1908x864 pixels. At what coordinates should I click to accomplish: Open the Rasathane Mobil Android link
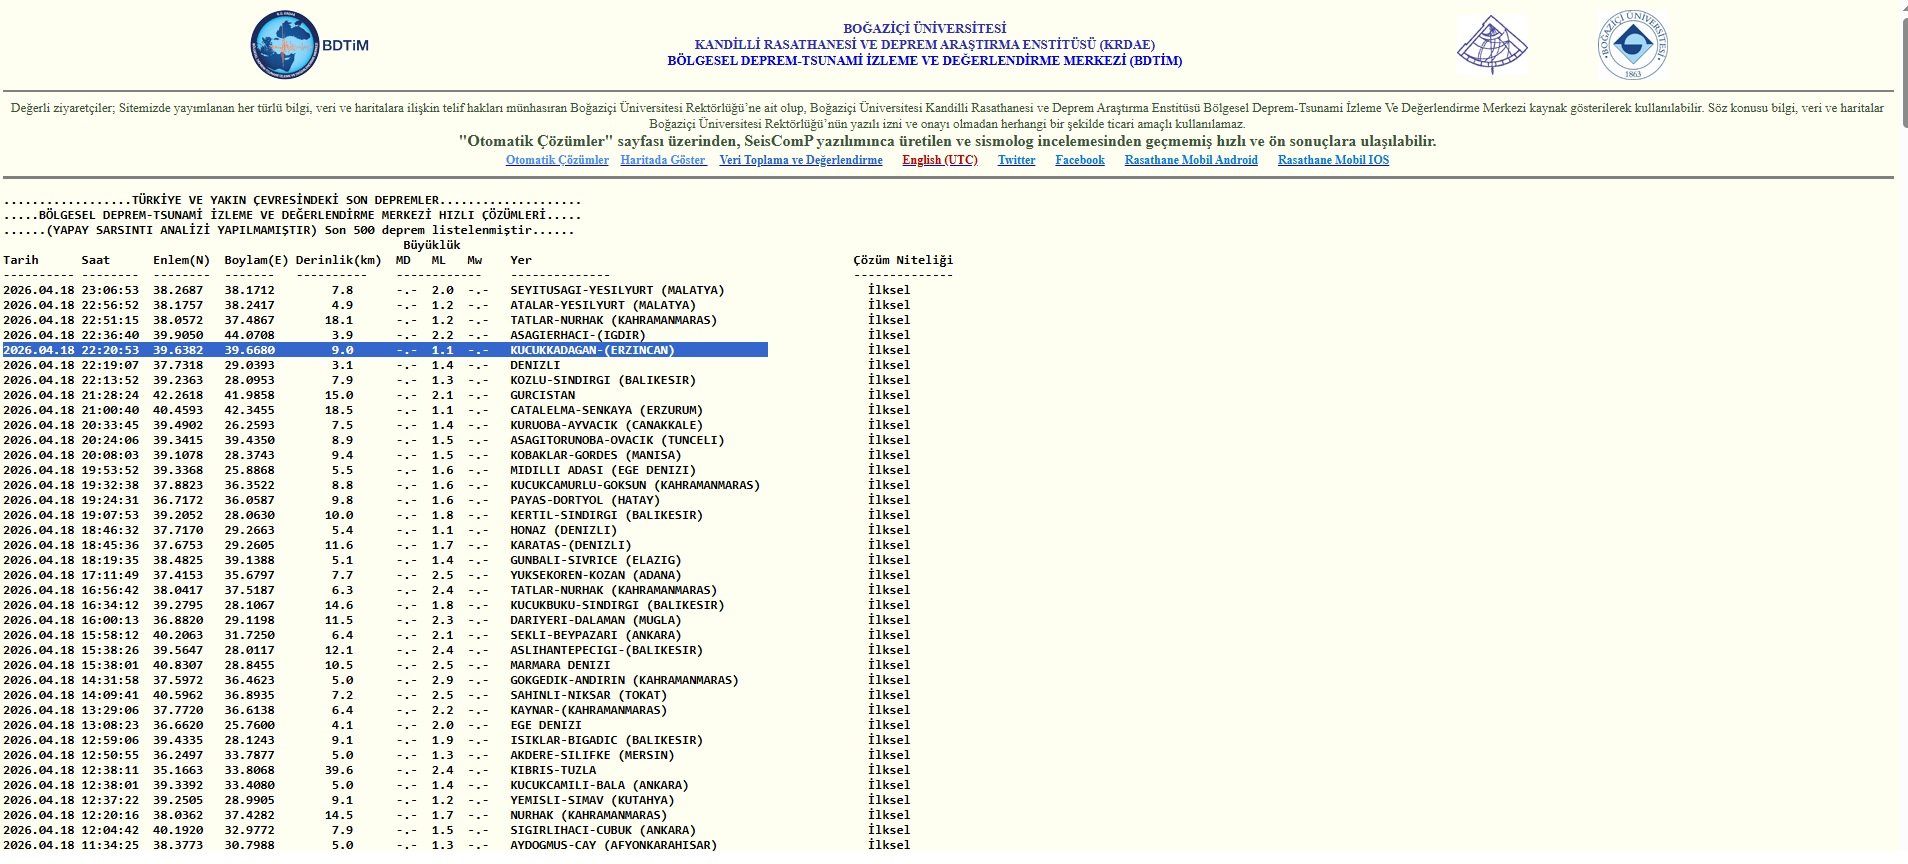coord(1190,160)
